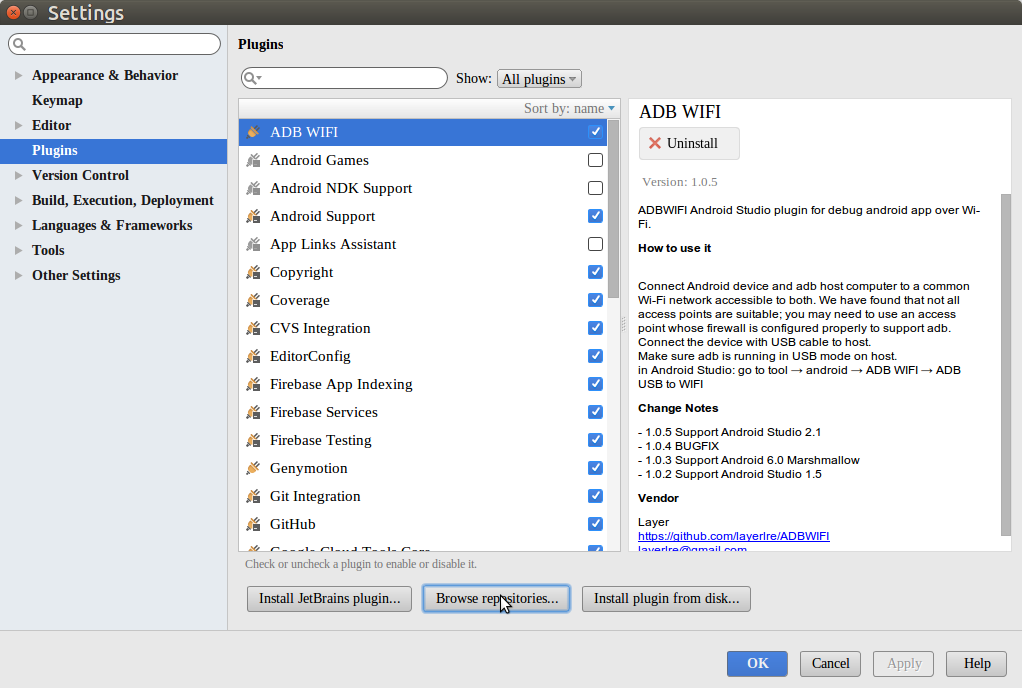Click the magnifier icon in plugin search

252,78
